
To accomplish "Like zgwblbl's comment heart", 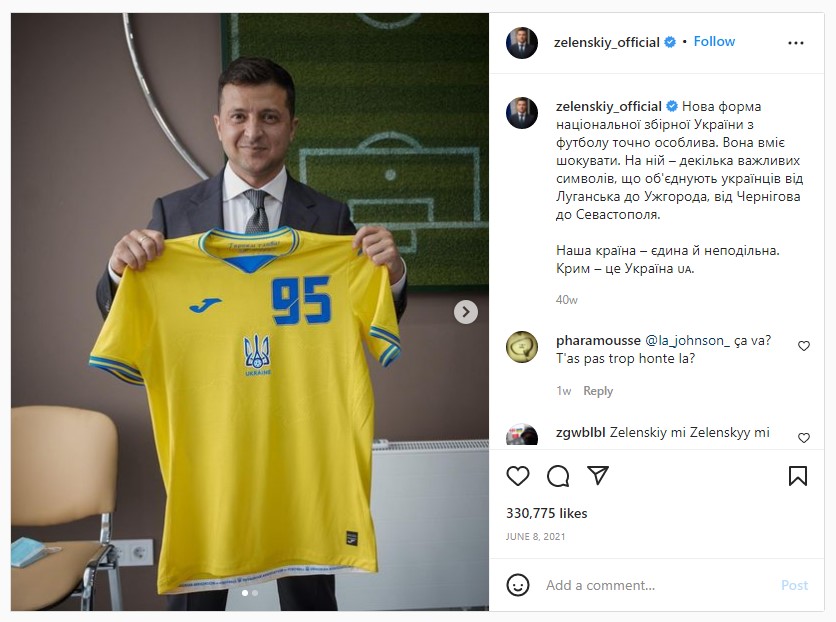I will (803, 438).
